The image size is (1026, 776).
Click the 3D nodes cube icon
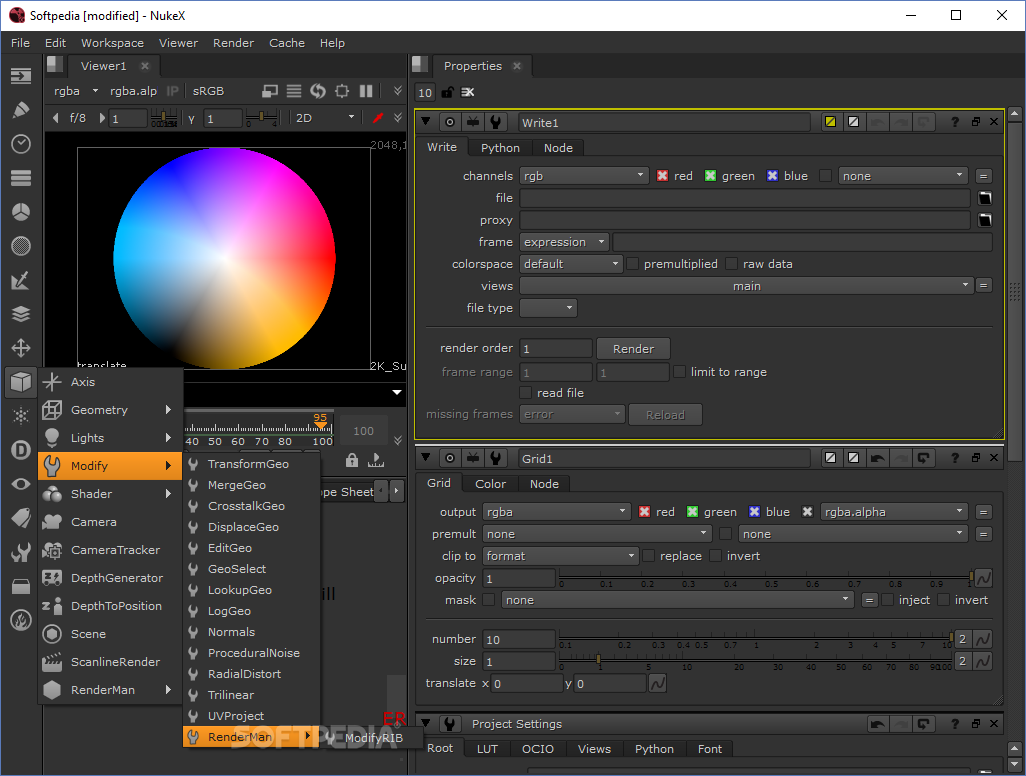(21, 382)
